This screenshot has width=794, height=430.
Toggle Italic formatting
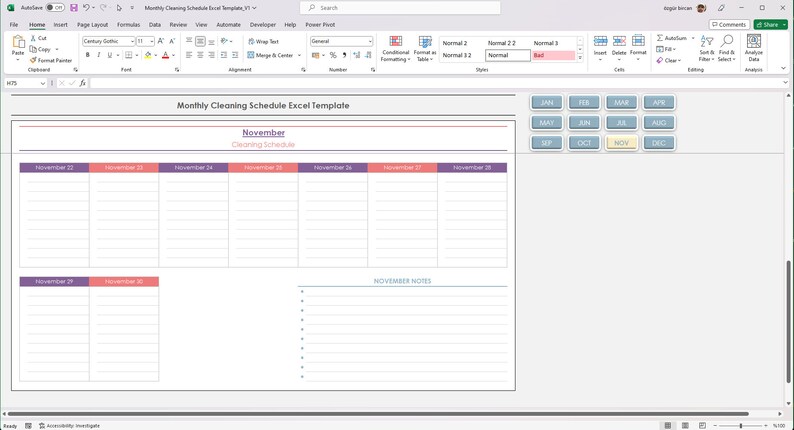click(x=98, y=55)
